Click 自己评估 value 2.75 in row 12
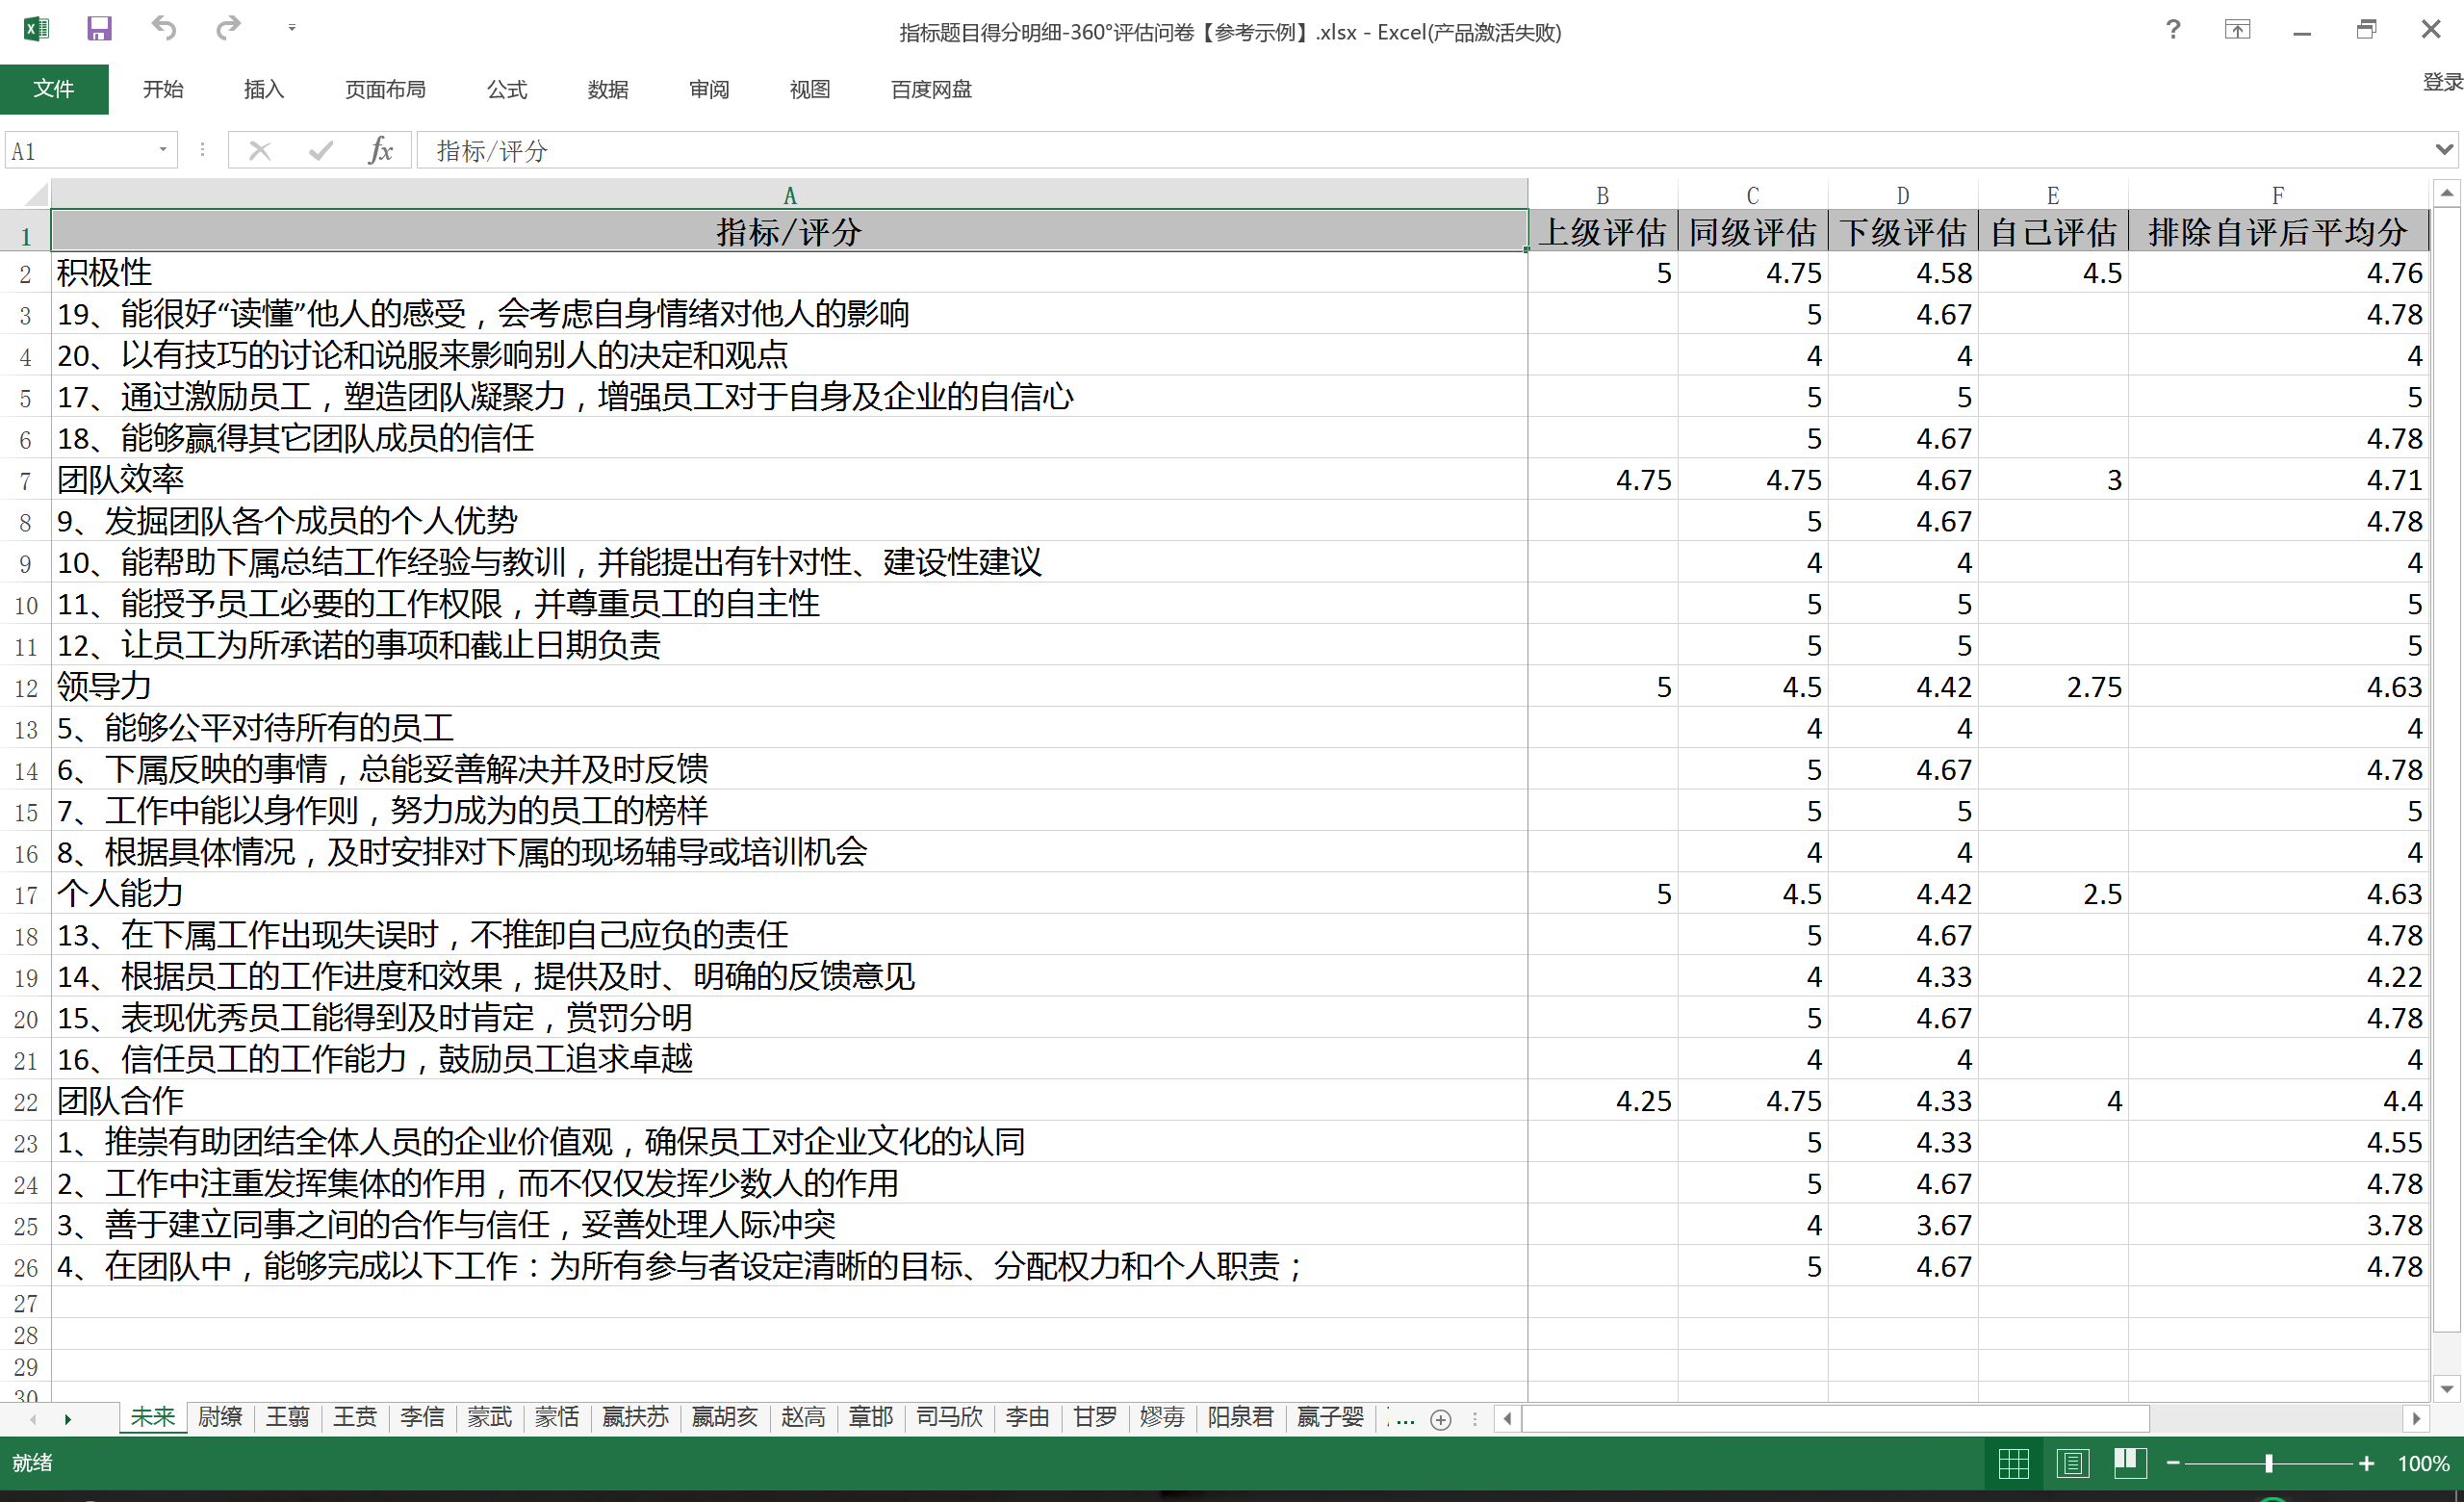This screenshot has height=1502, width=2464. click(2052, 687)
